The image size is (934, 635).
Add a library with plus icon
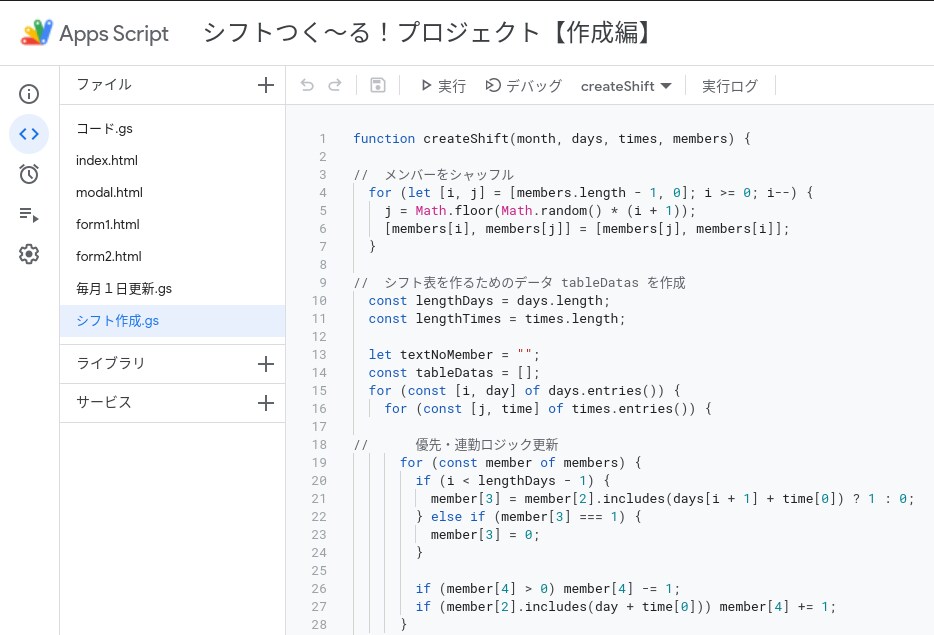266,364
